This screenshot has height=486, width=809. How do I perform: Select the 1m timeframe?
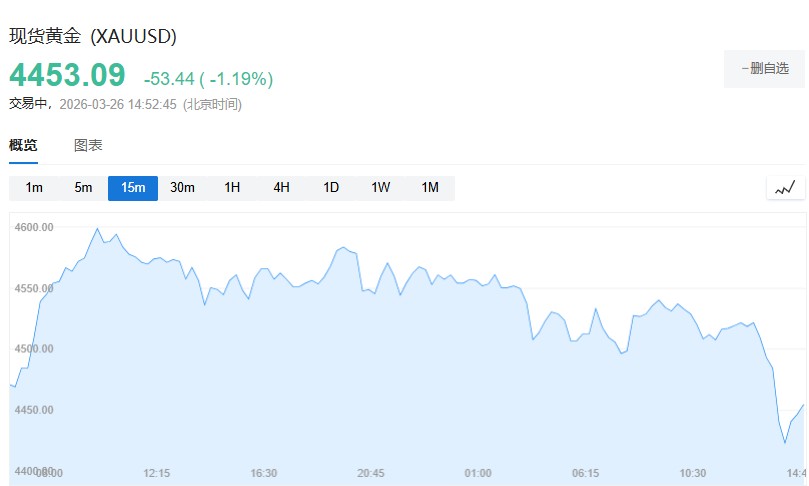34,188
